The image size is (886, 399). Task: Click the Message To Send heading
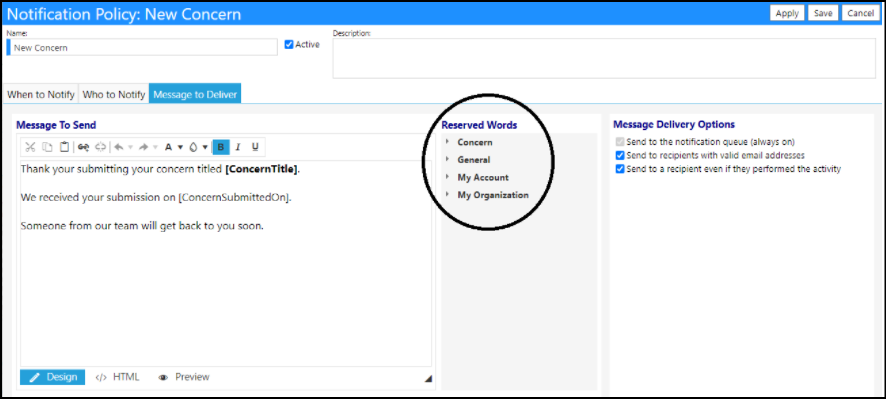pos(56,125)
